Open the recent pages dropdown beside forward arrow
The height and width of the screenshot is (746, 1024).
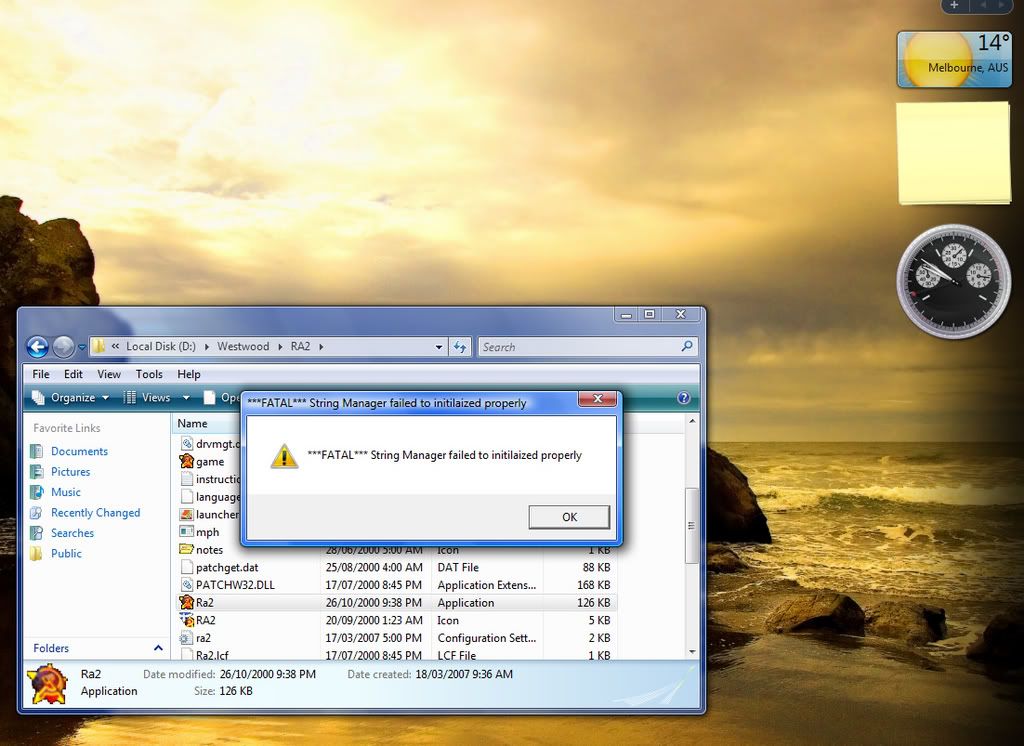point(82,348)
